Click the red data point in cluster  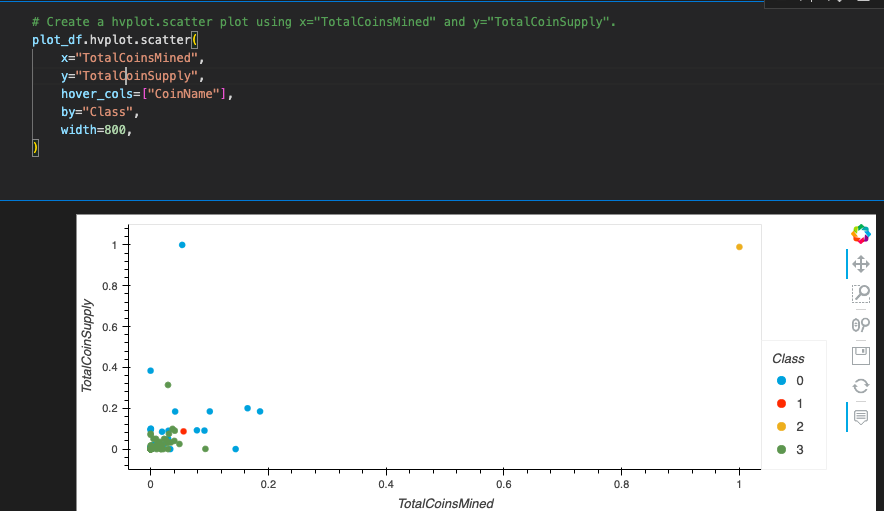point(183,431)
